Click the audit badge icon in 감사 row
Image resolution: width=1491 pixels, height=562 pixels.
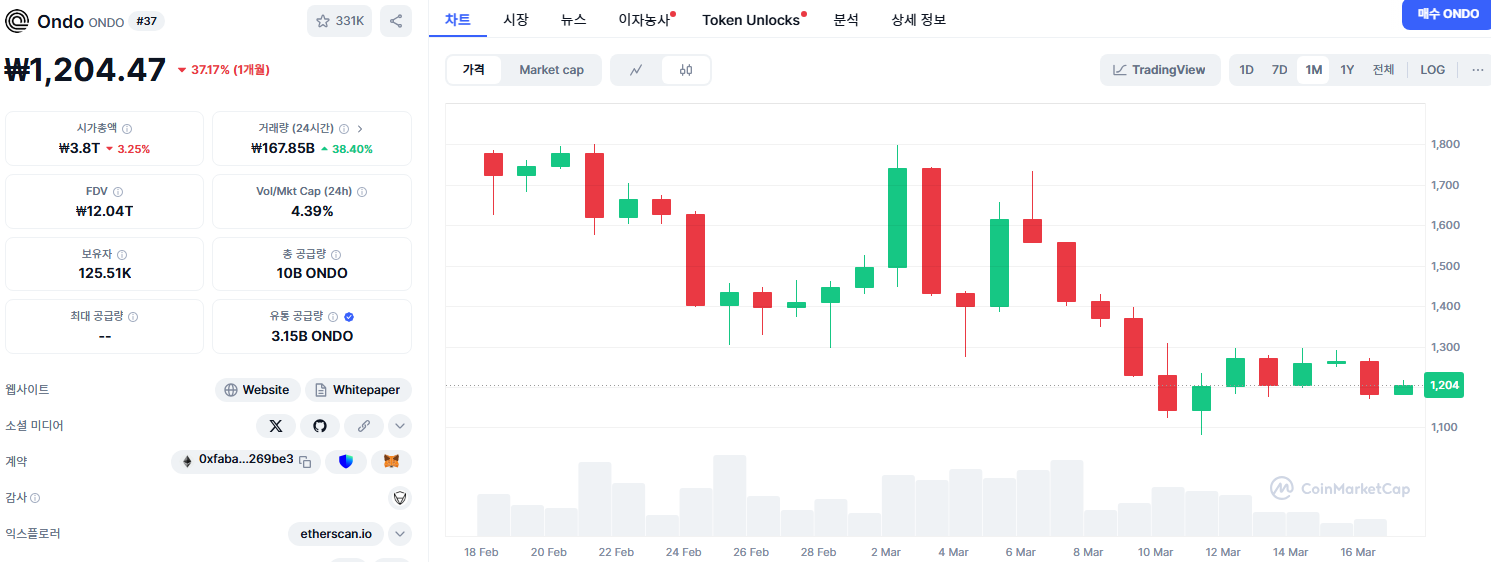[400, 498]
